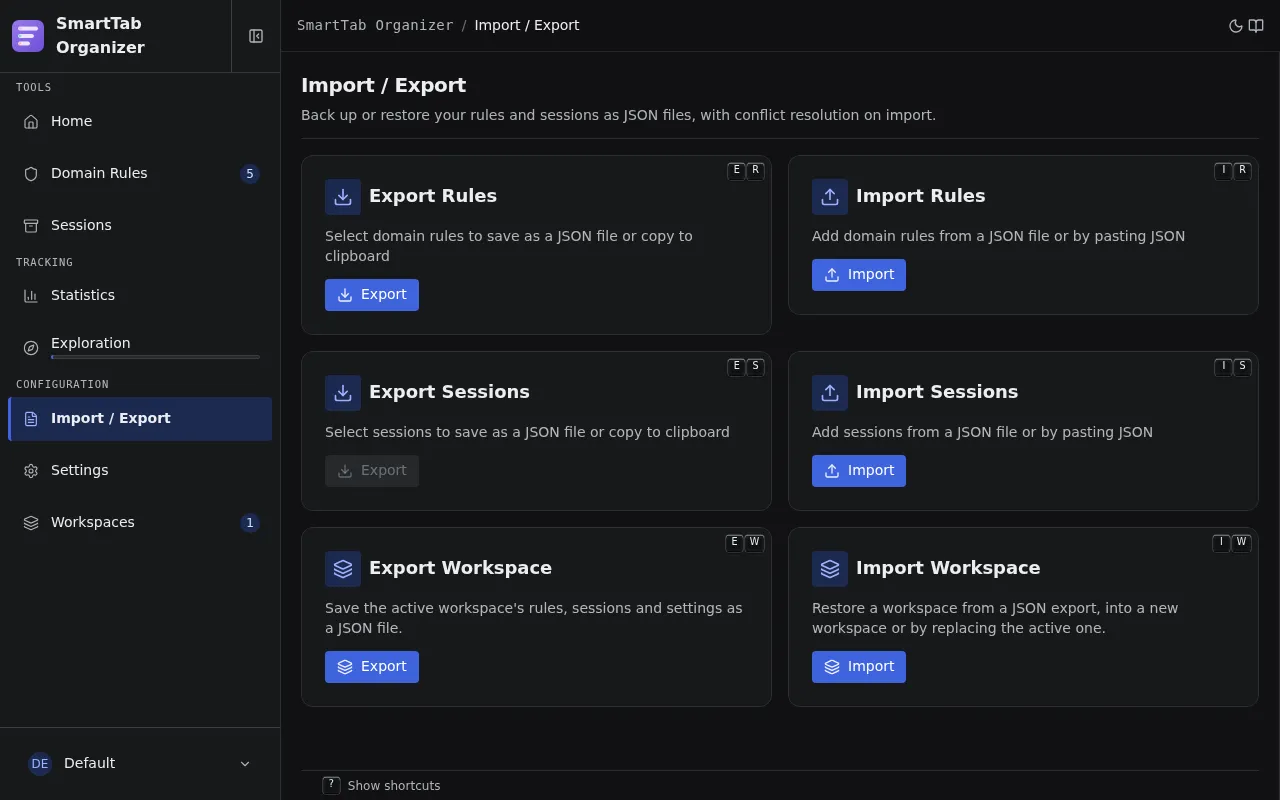
Task: Click the Settings gear icon in the sidebar
Action: click(x=31, y=471)
